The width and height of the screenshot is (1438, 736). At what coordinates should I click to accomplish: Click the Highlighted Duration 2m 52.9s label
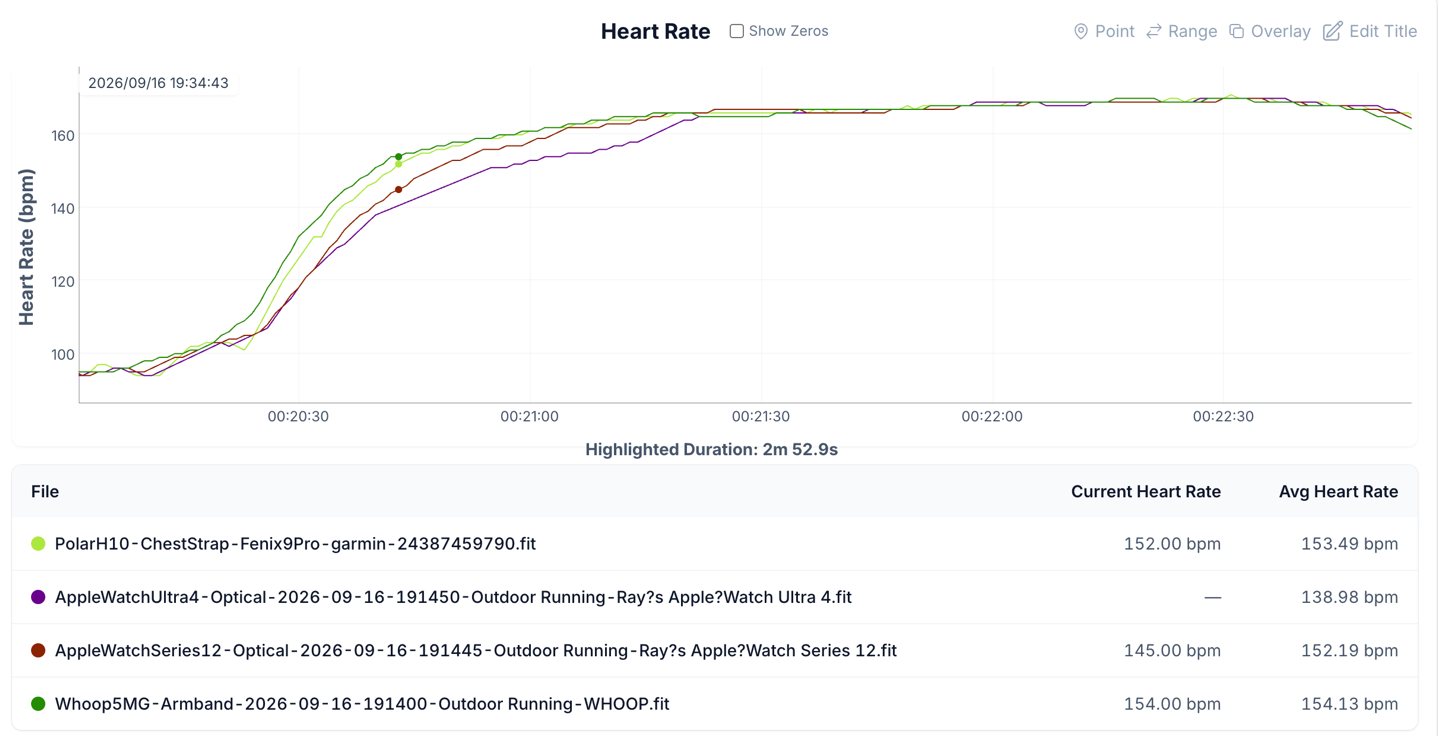tap(711, 449)
